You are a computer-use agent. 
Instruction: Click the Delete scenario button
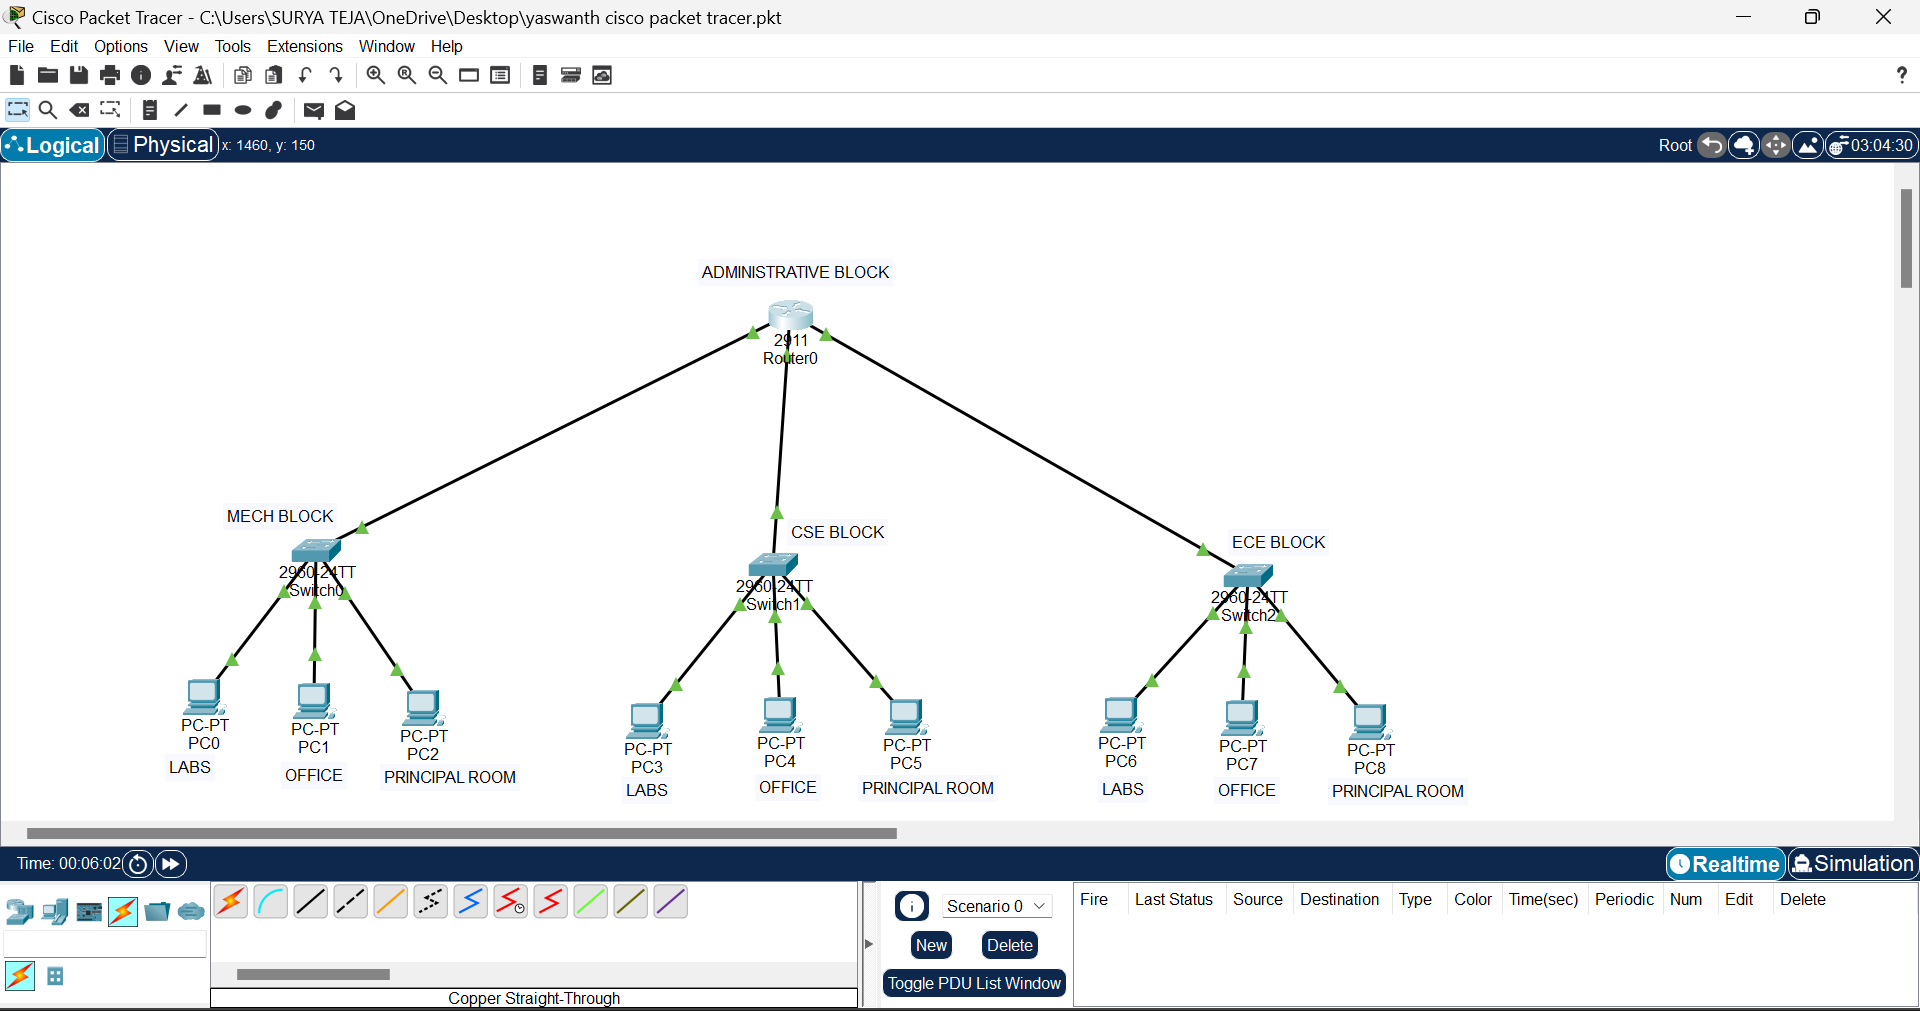click(x=1009, y=945)
